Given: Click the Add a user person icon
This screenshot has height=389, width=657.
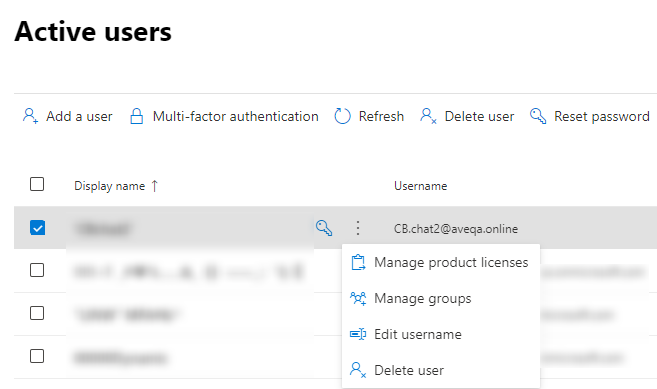Looking at the screenshot, I should click(31, 116).
